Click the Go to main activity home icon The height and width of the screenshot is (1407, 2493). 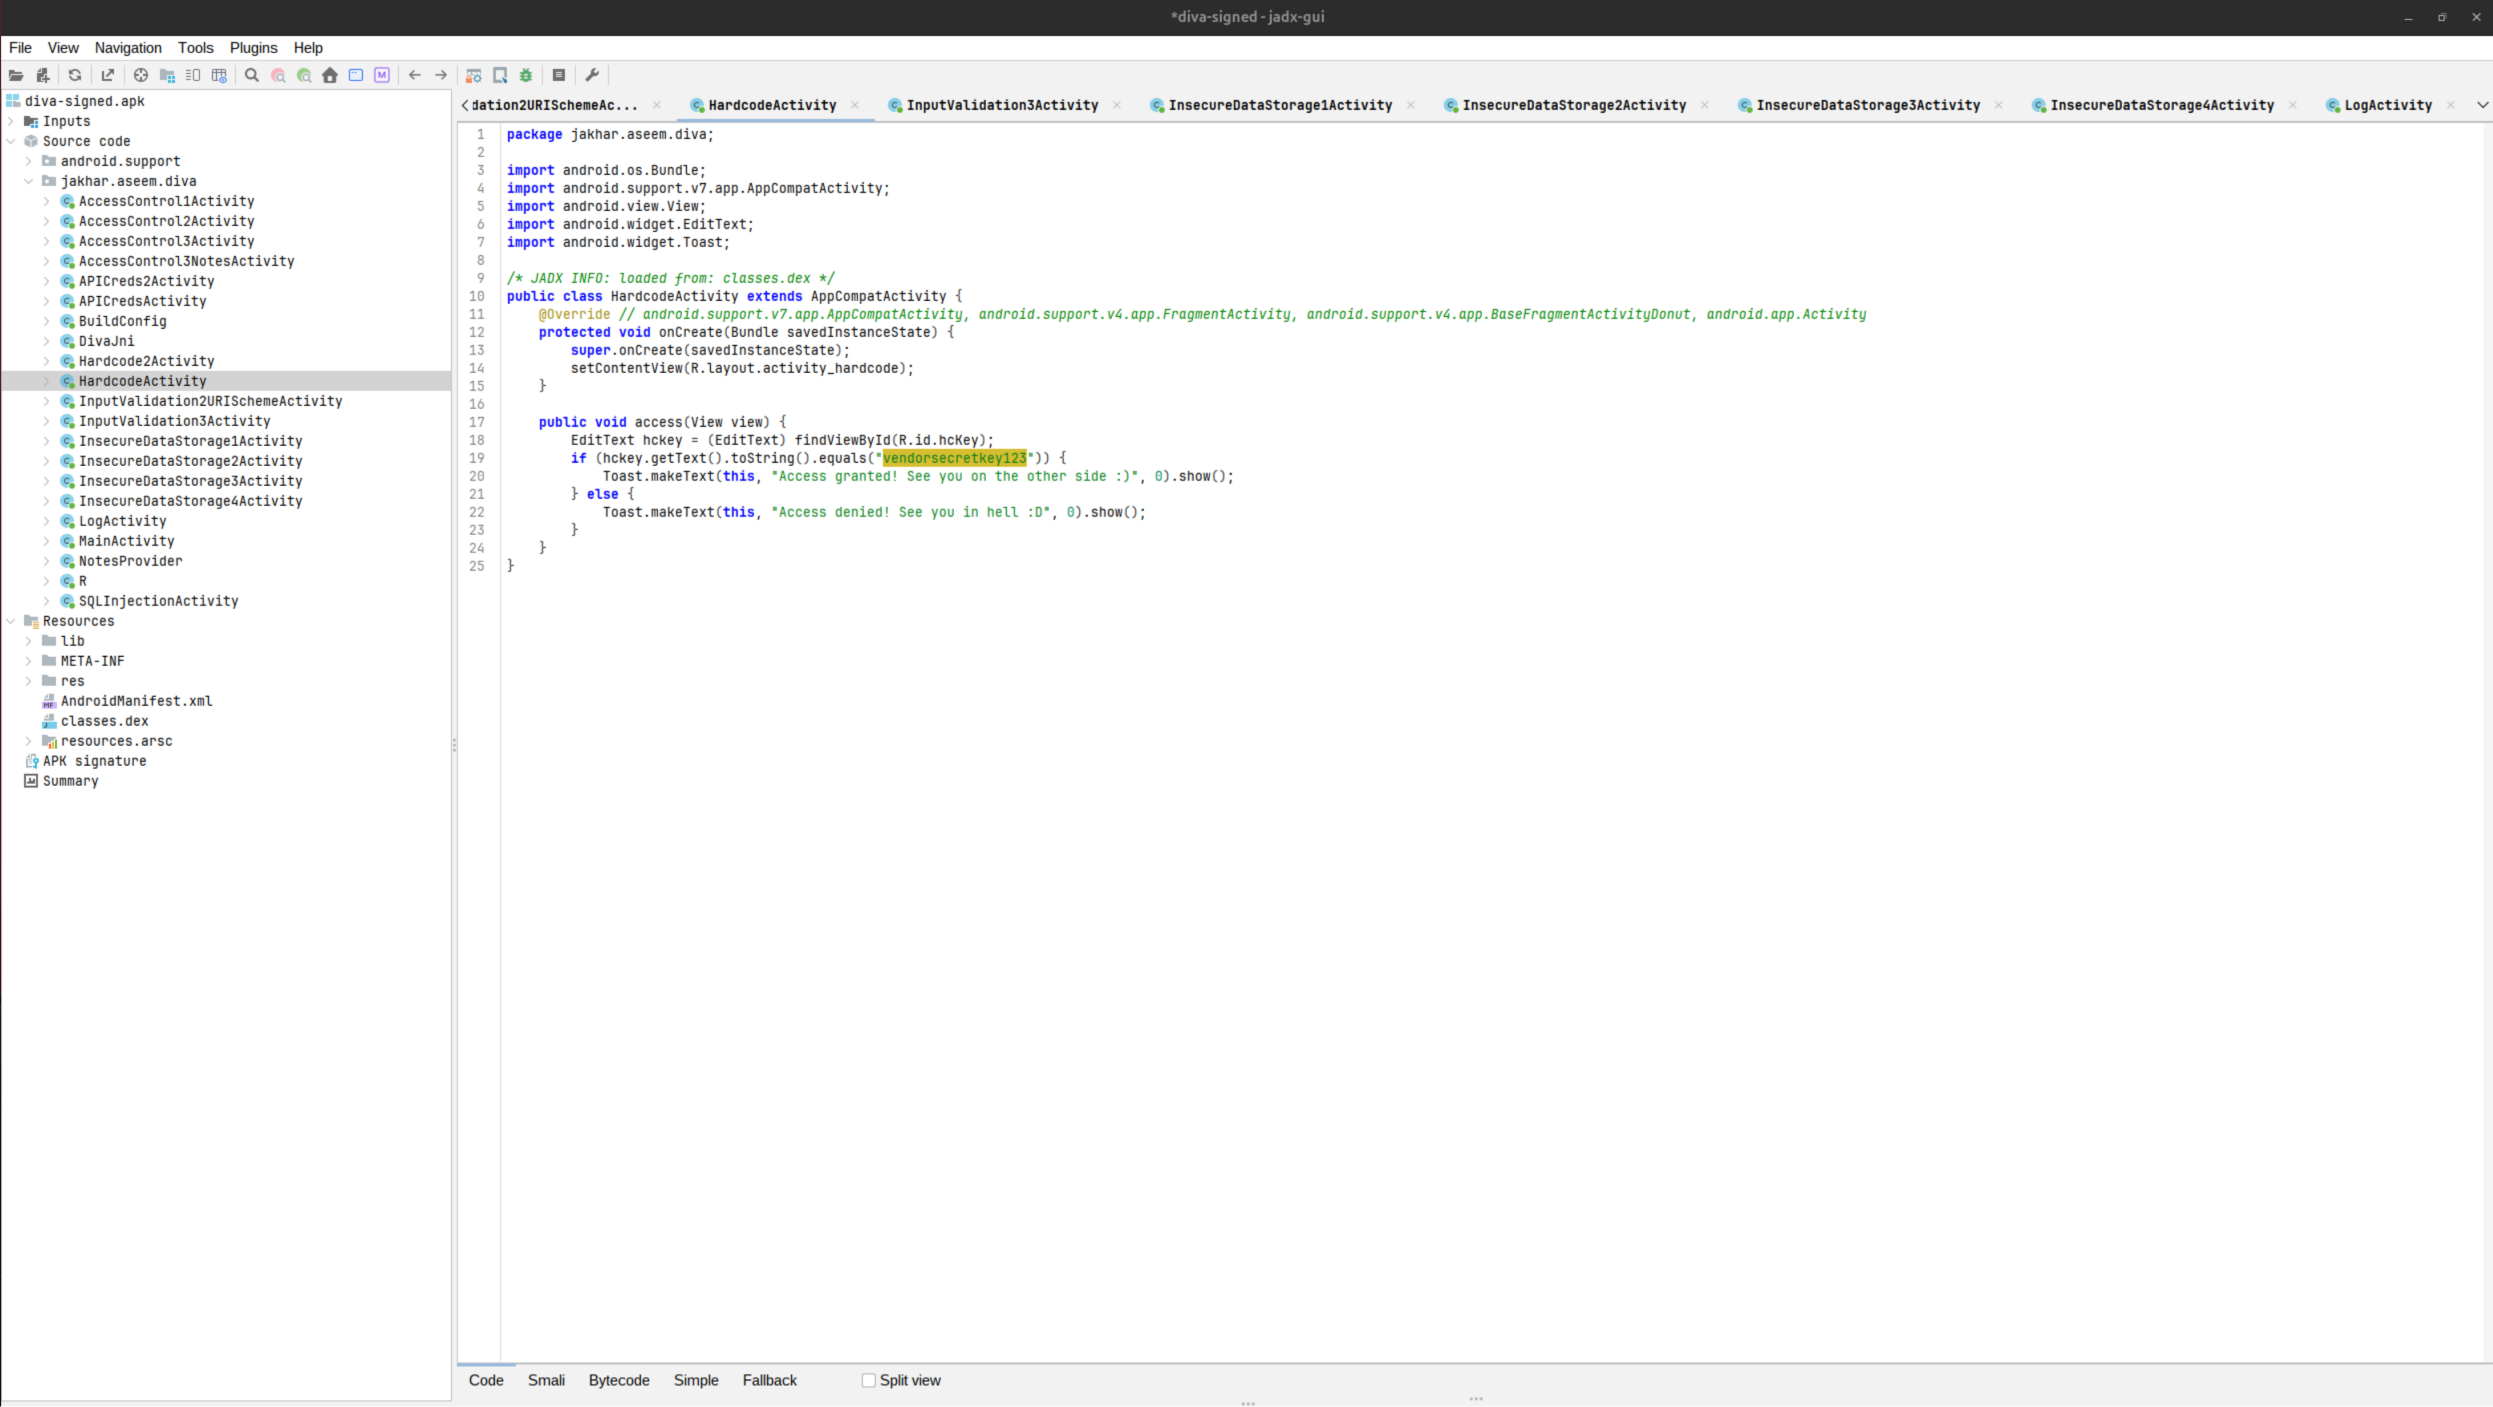coord(330,75)
